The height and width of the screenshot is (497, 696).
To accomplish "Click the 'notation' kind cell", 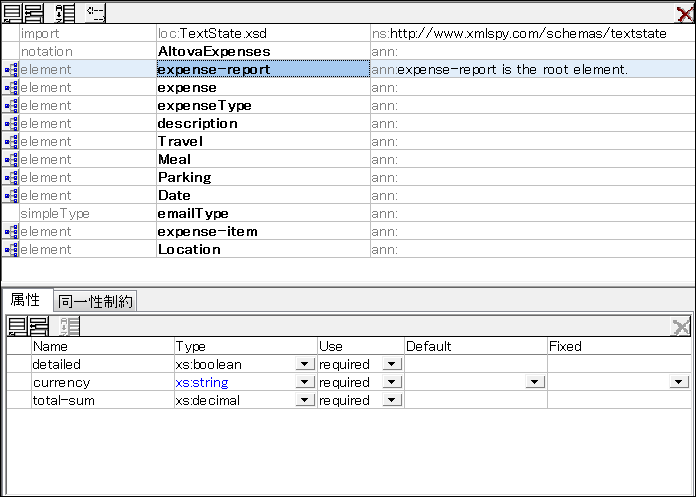I will pos(88,51).
